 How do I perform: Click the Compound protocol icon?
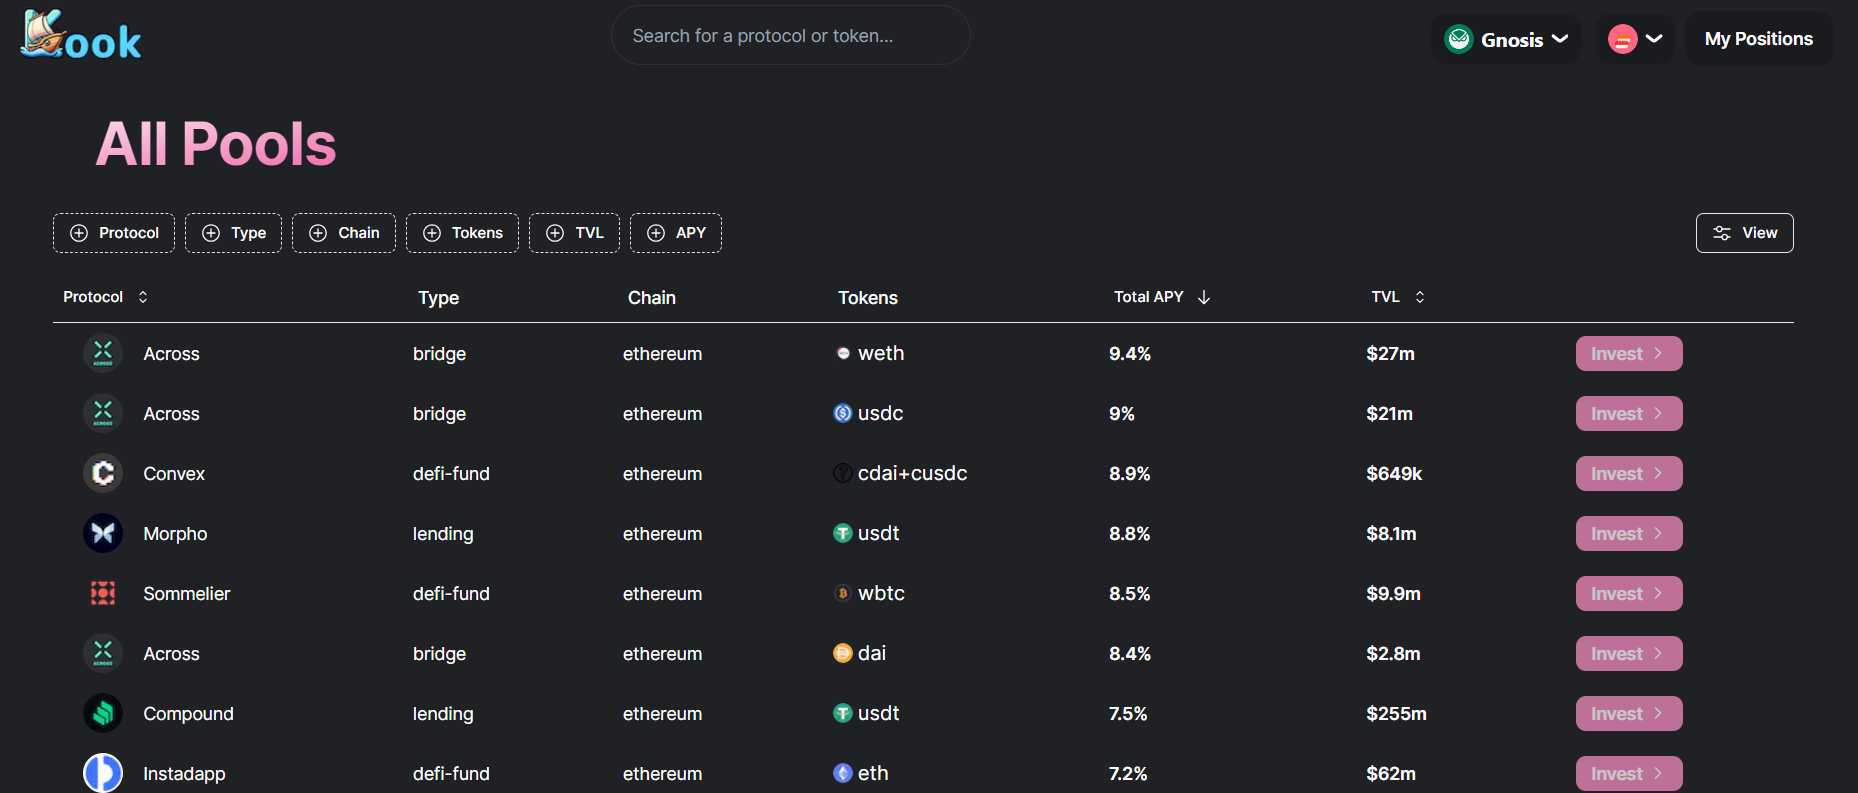point(103,713)
